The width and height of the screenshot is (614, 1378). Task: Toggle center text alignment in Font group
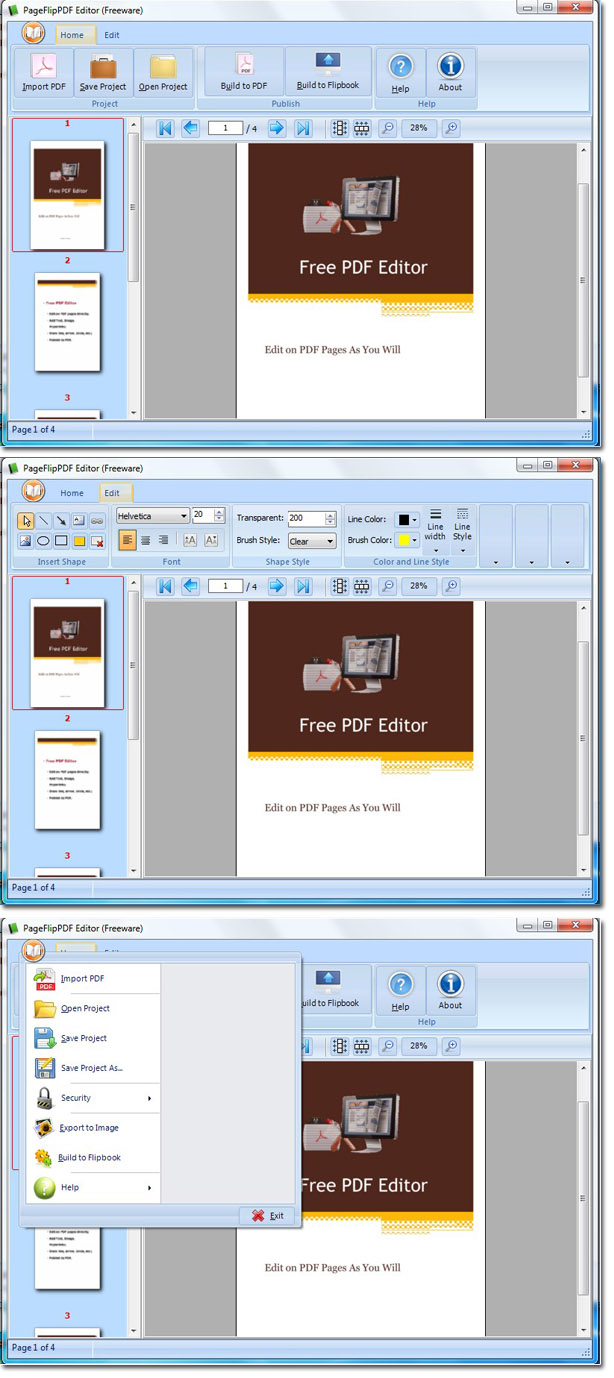pyautogui.click(x=146, y=540)
